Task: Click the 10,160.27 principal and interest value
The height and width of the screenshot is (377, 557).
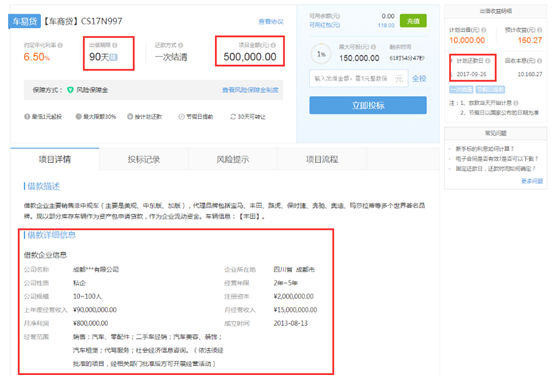Action: [x=530, y=74]
